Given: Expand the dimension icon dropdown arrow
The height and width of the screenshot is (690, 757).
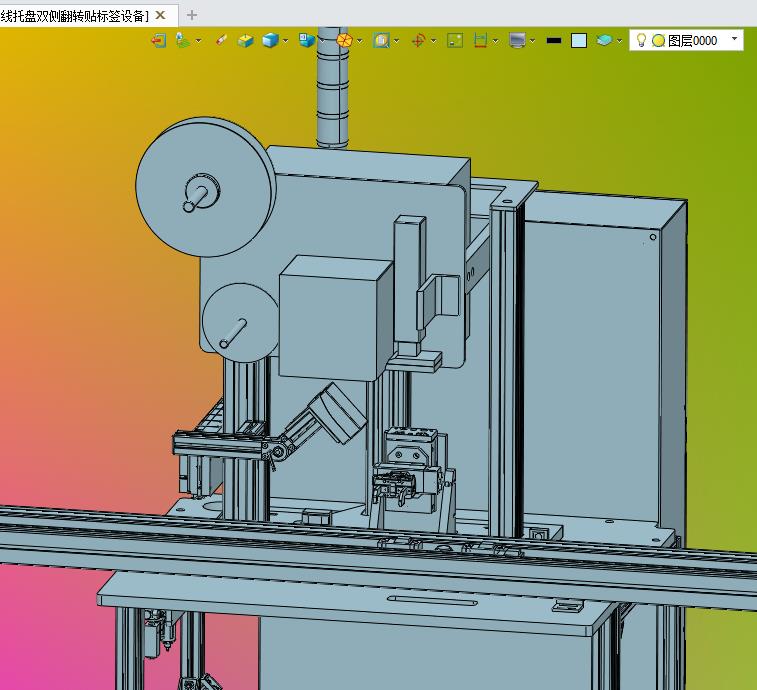Looking at the screenshot, I should coord(495,41).
